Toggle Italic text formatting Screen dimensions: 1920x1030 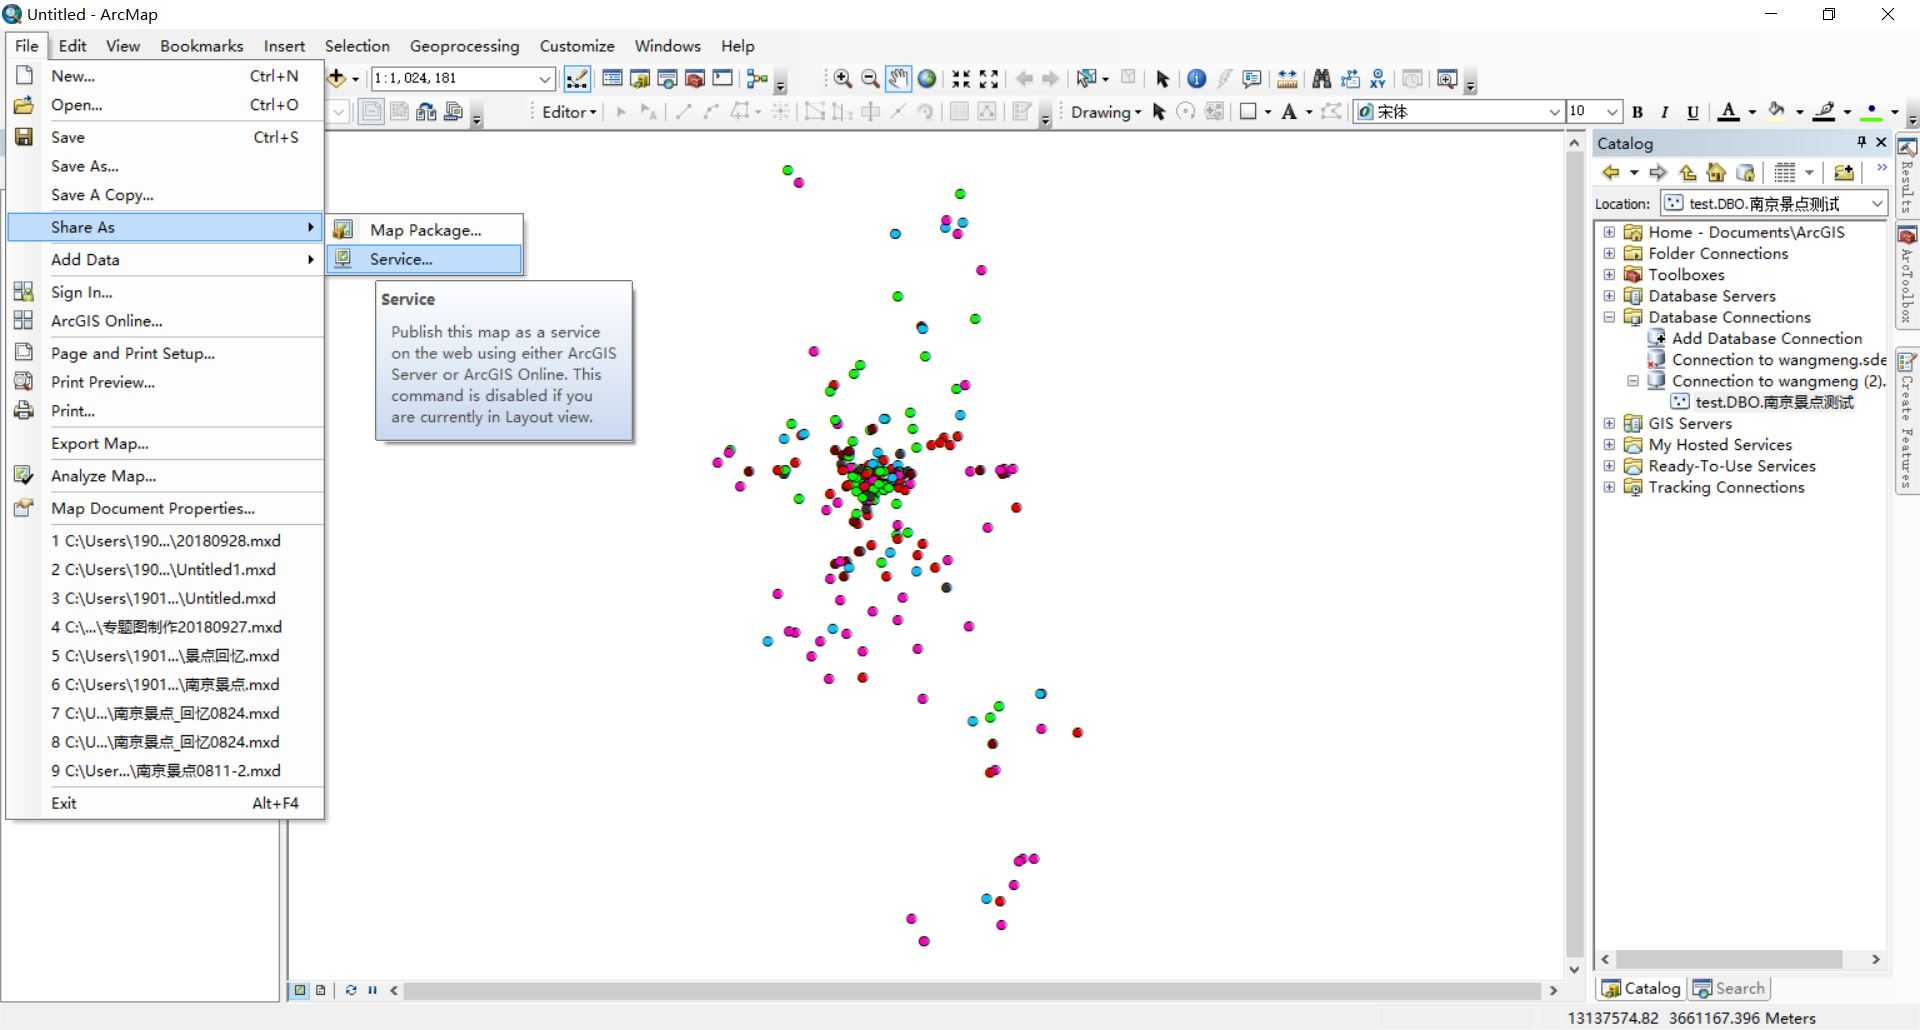1664,112
